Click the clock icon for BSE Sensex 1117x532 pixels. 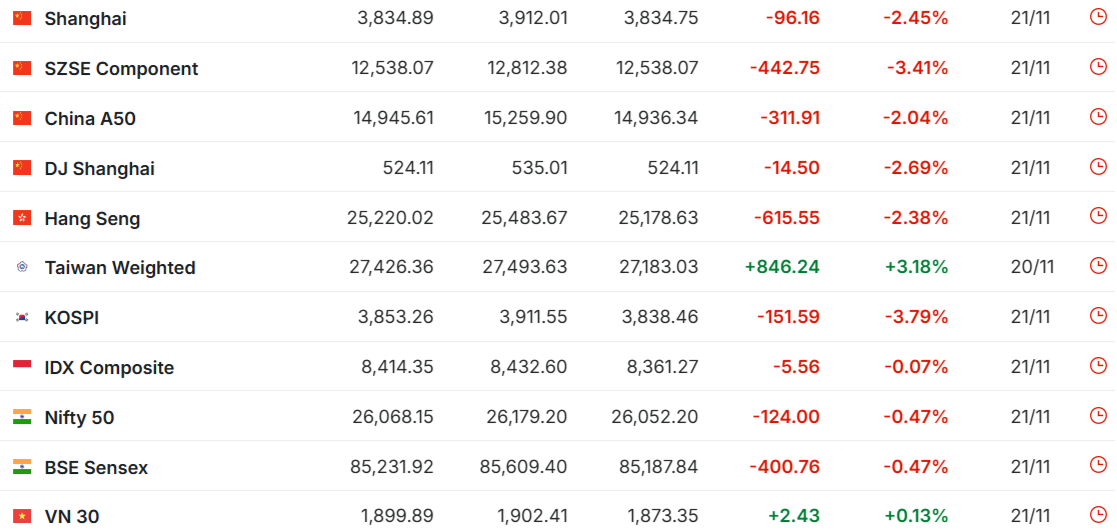pyautogui.click(x=1097, y=465)
